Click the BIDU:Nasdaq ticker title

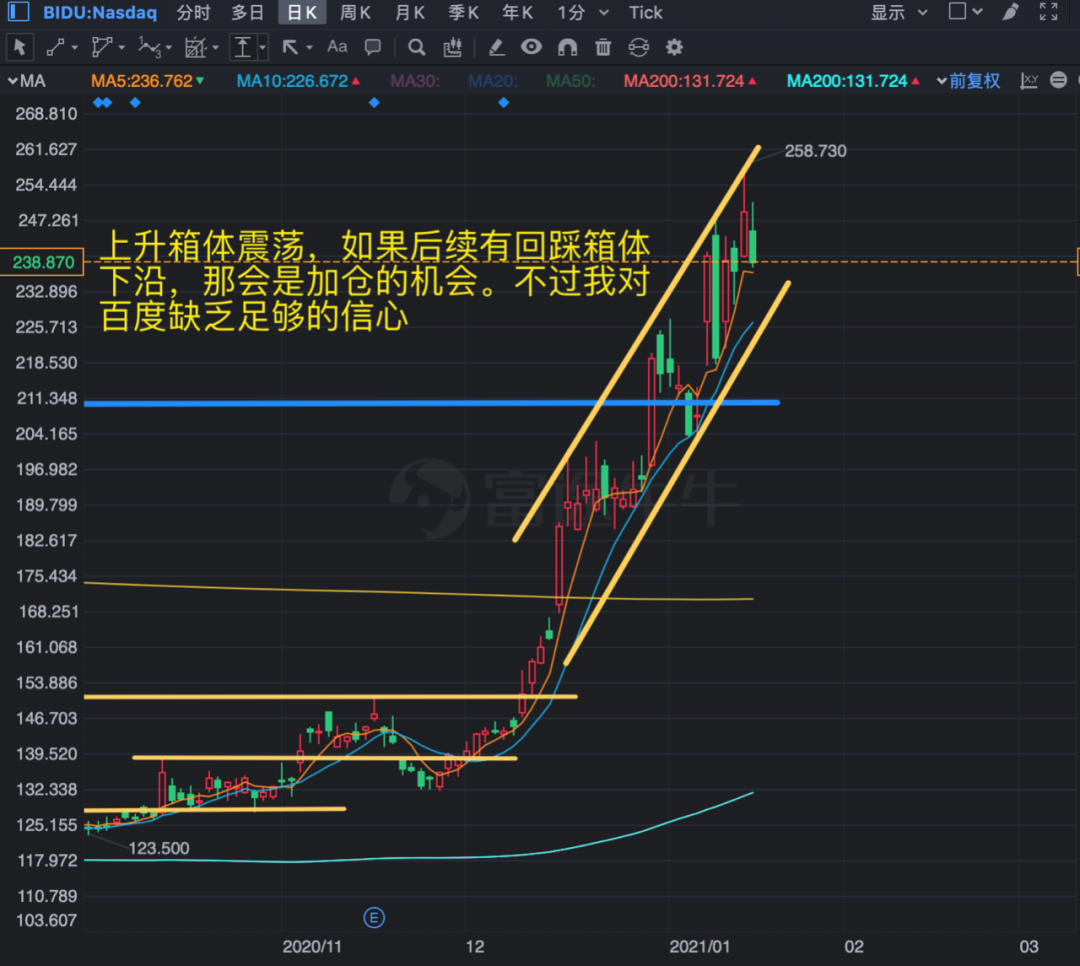[100, 12]
